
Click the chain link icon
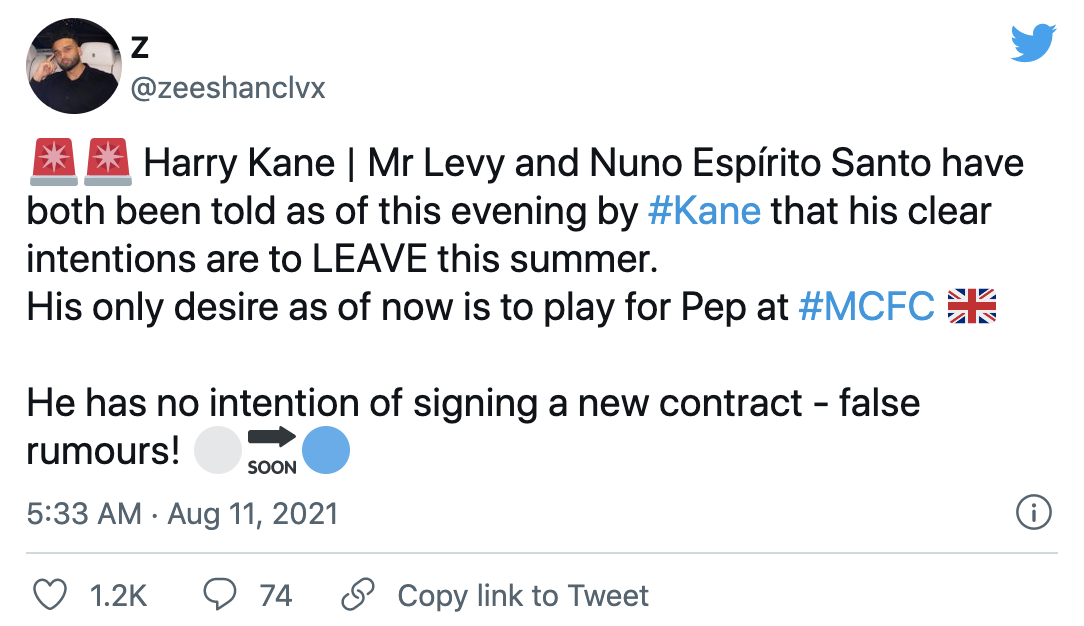coord(357,596)
